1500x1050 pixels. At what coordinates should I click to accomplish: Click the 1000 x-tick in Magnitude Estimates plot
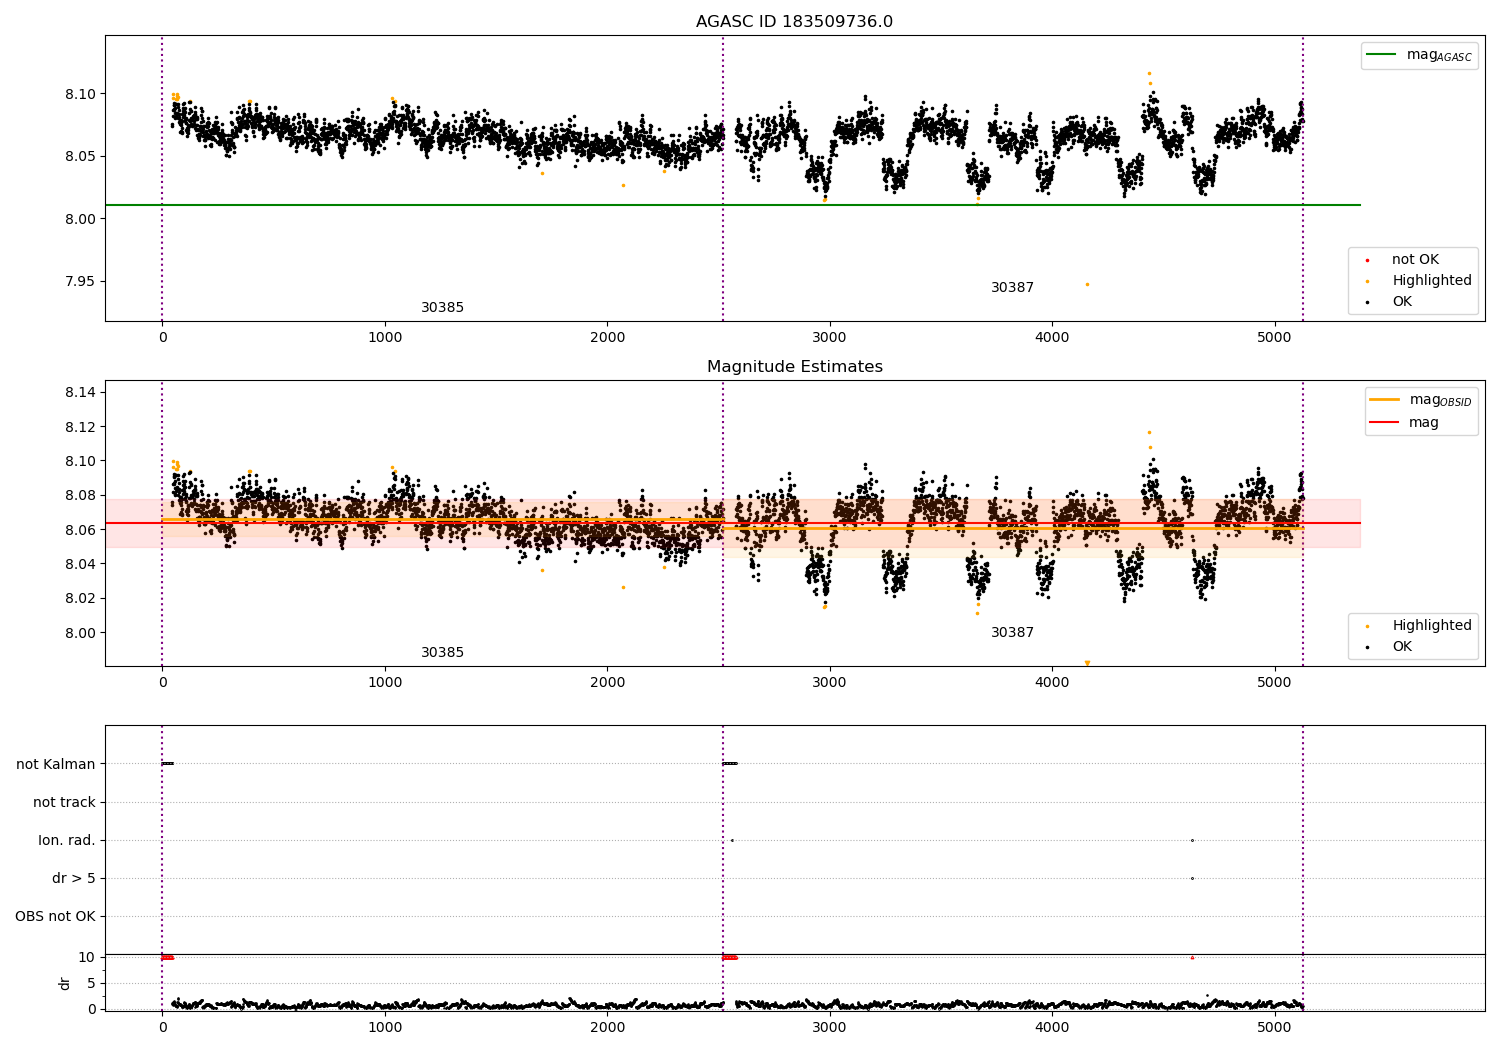coord(385,683)
